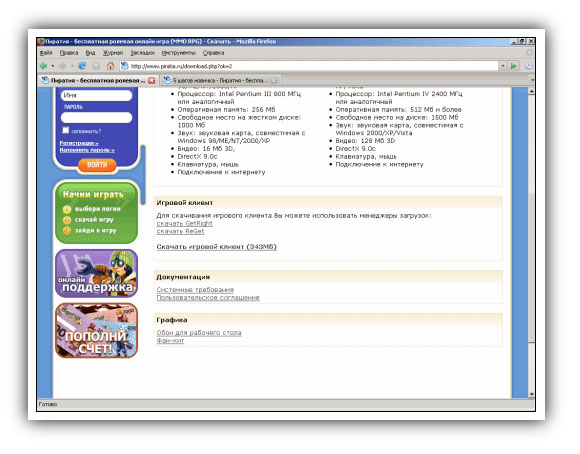Click the Имя username input field
The height and width of the screenshot is (454, 580).
96,95
